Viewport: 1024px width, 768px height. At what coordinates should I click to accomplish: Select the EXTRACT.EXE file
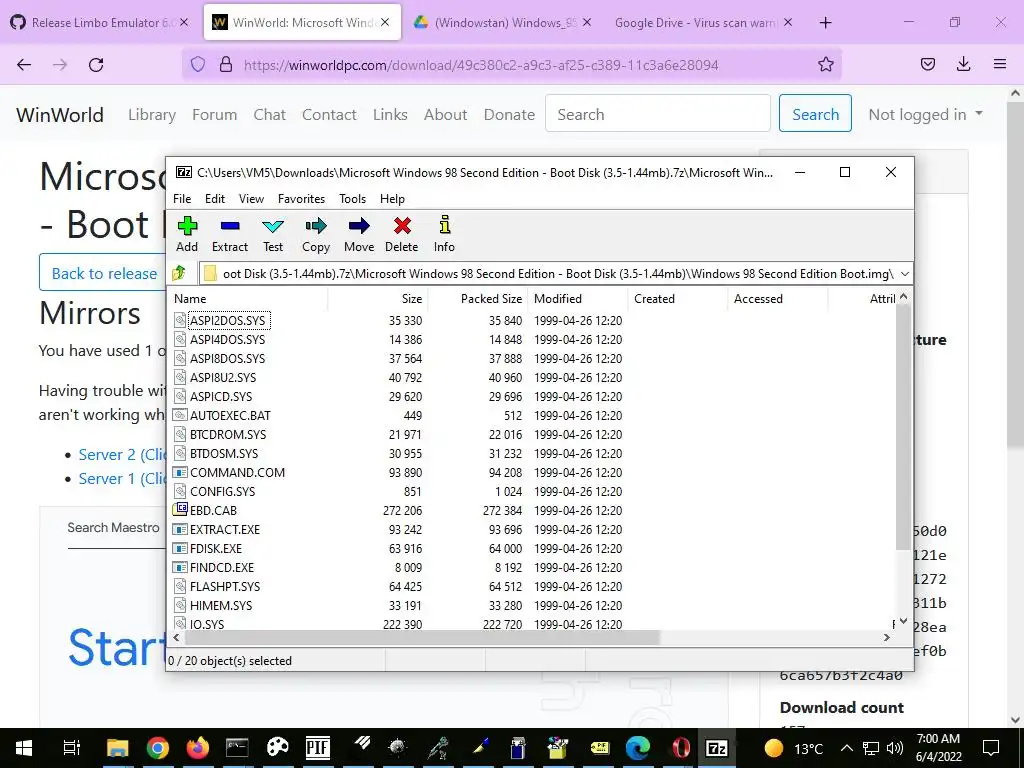pos(225,529)
